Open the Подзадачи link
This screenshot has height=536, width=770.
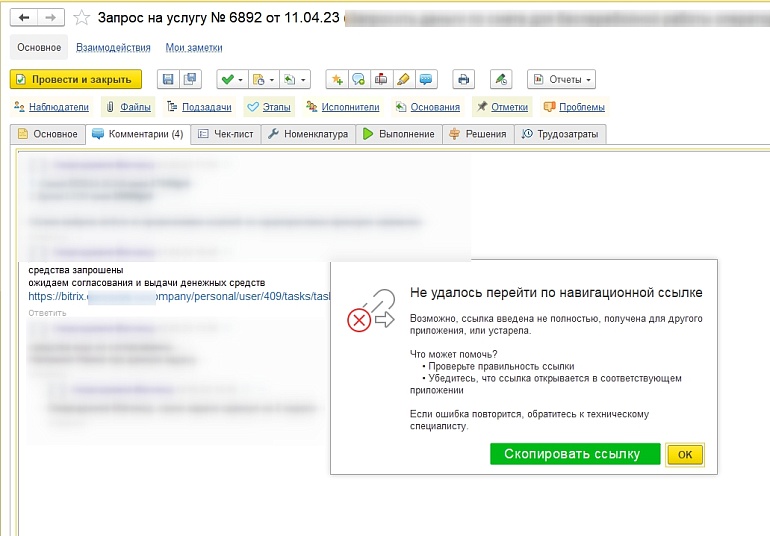click(x=200, y=107)
